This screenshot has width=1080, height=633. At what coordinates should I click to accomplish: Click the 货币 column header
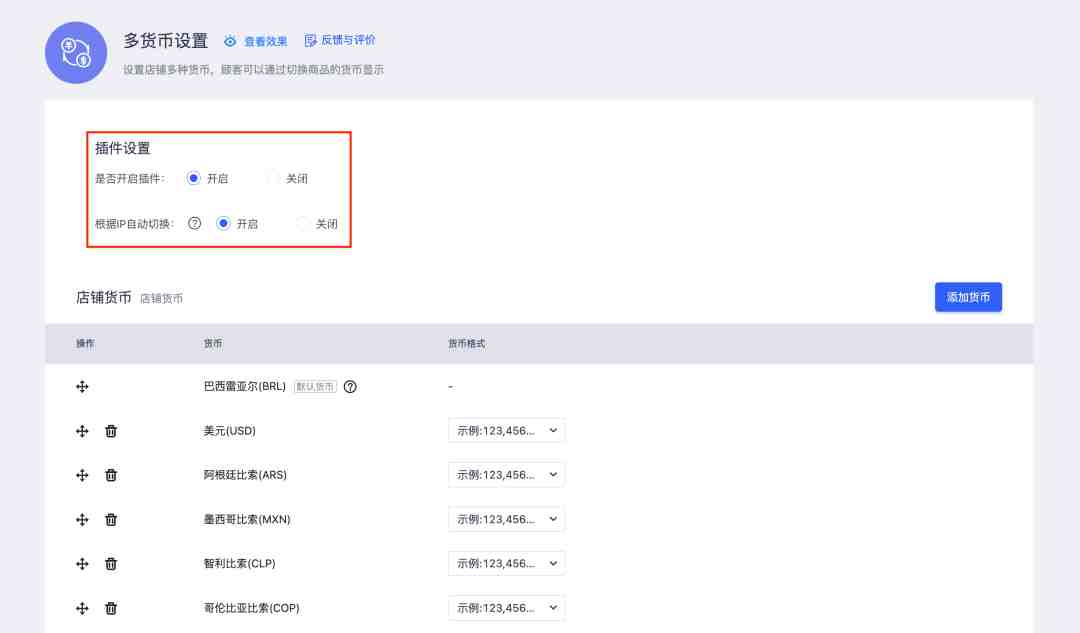click(213, 343)
